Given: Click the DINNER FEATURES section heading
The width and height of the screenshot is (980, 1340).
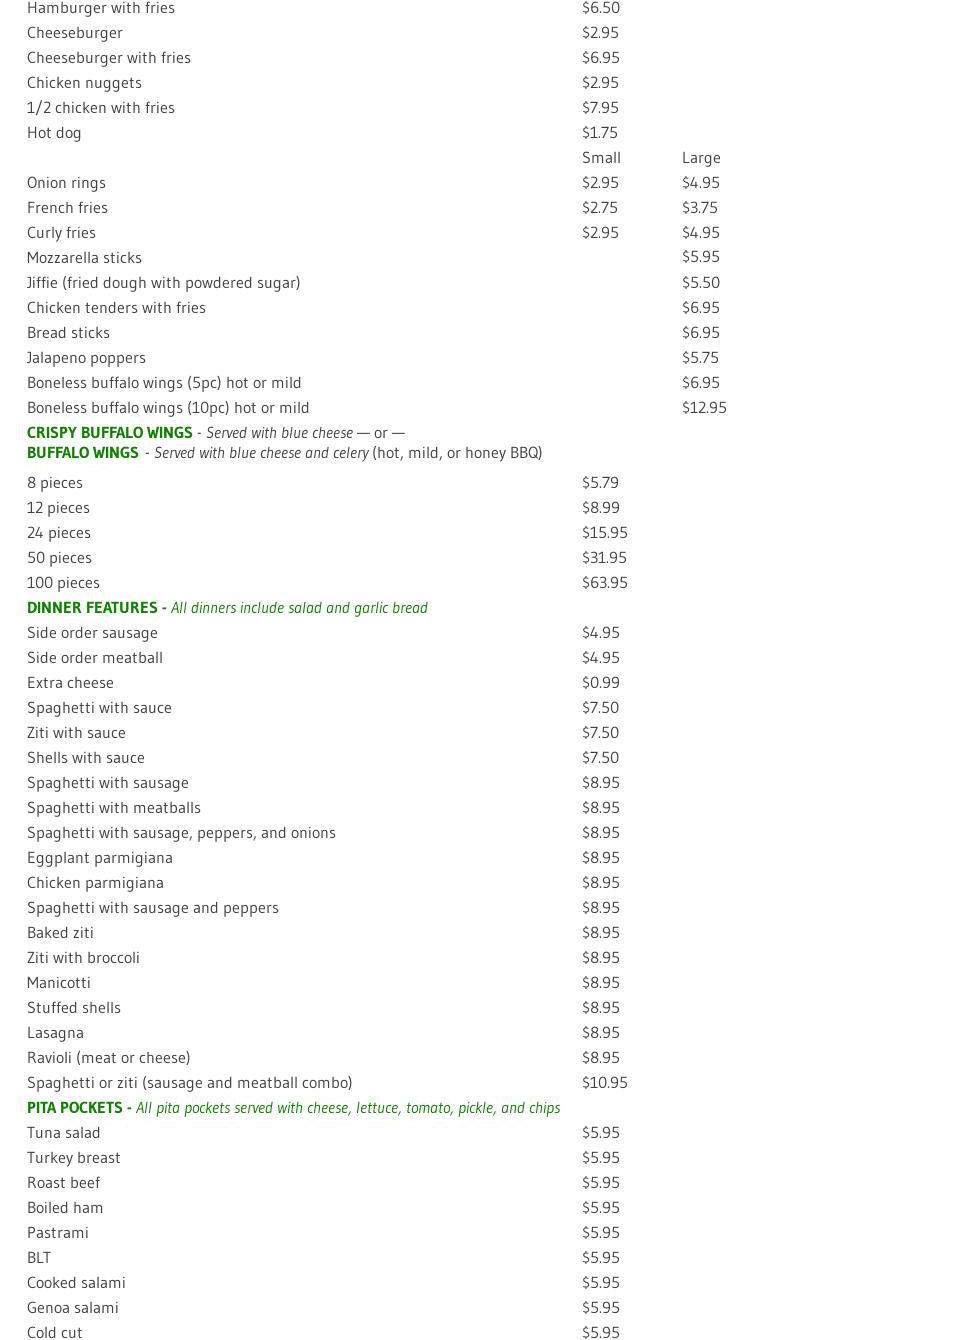Looking at the screenshot, I should click(x=92, y=608).
